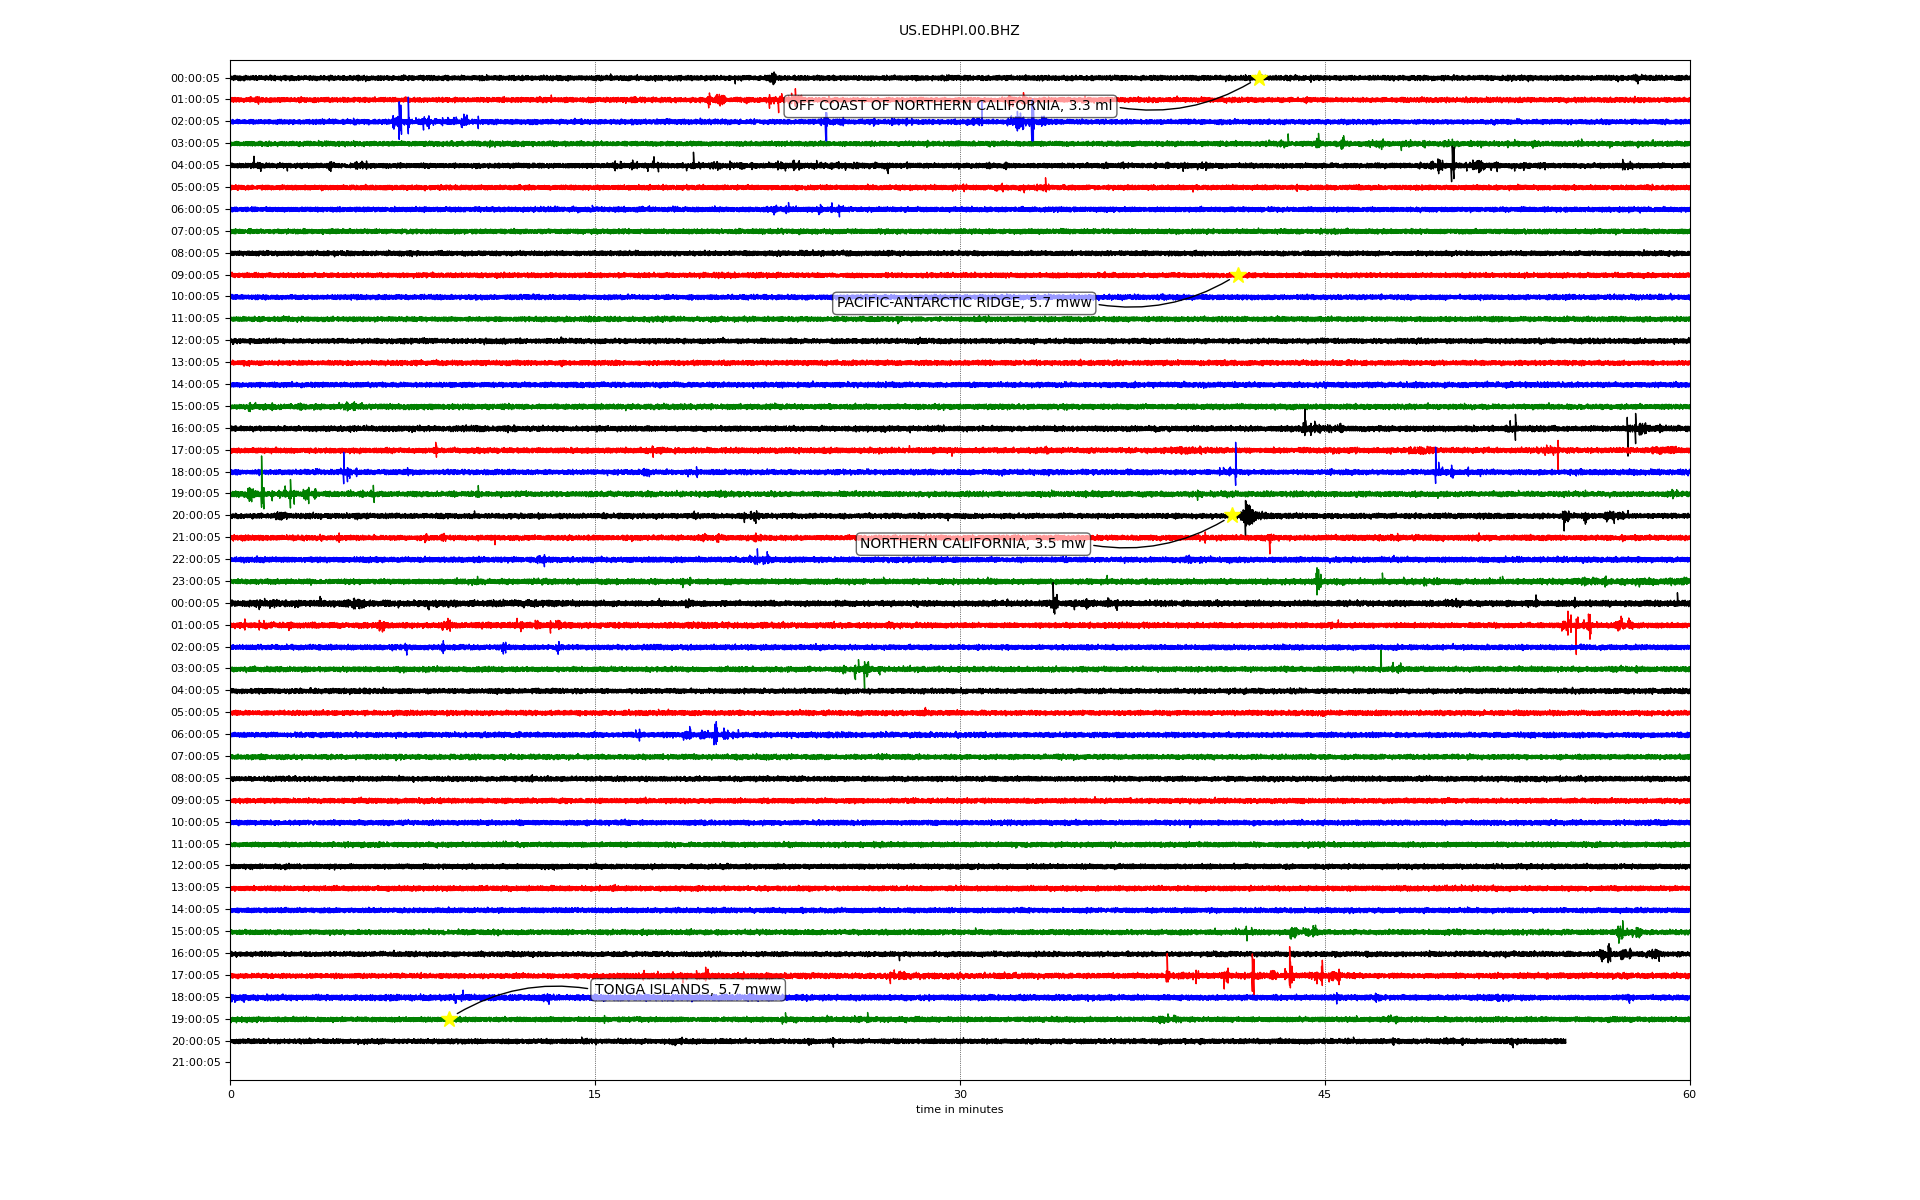
Task: Click the 0 tick on the x-axis
Action: point(231,1094)
